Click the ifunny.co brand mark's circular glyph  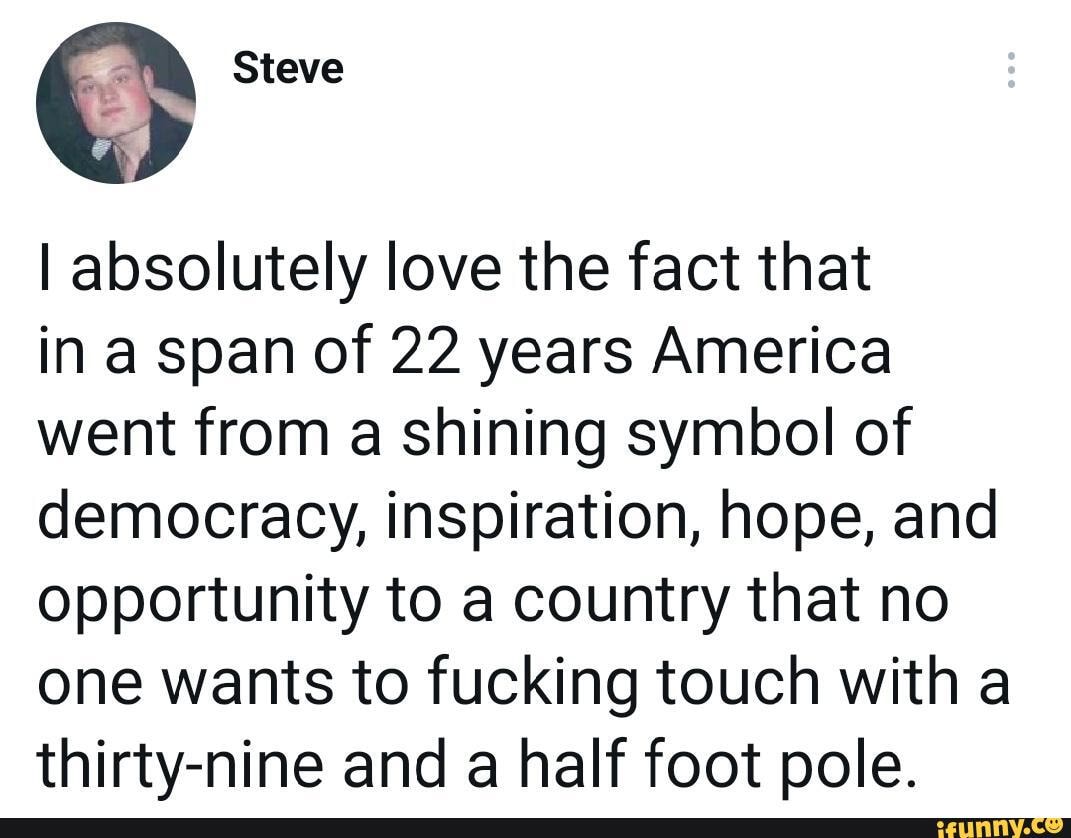1052,826
